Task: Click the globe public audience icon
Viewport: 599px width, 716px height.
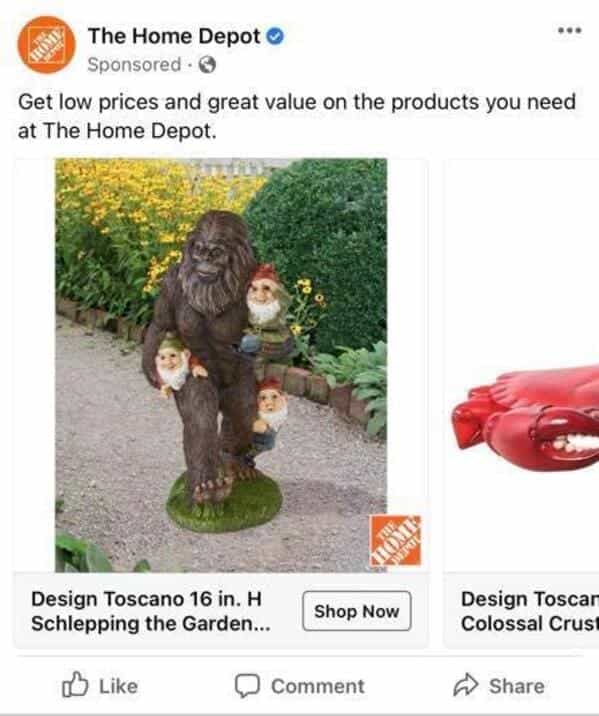Action: (207, 64)
